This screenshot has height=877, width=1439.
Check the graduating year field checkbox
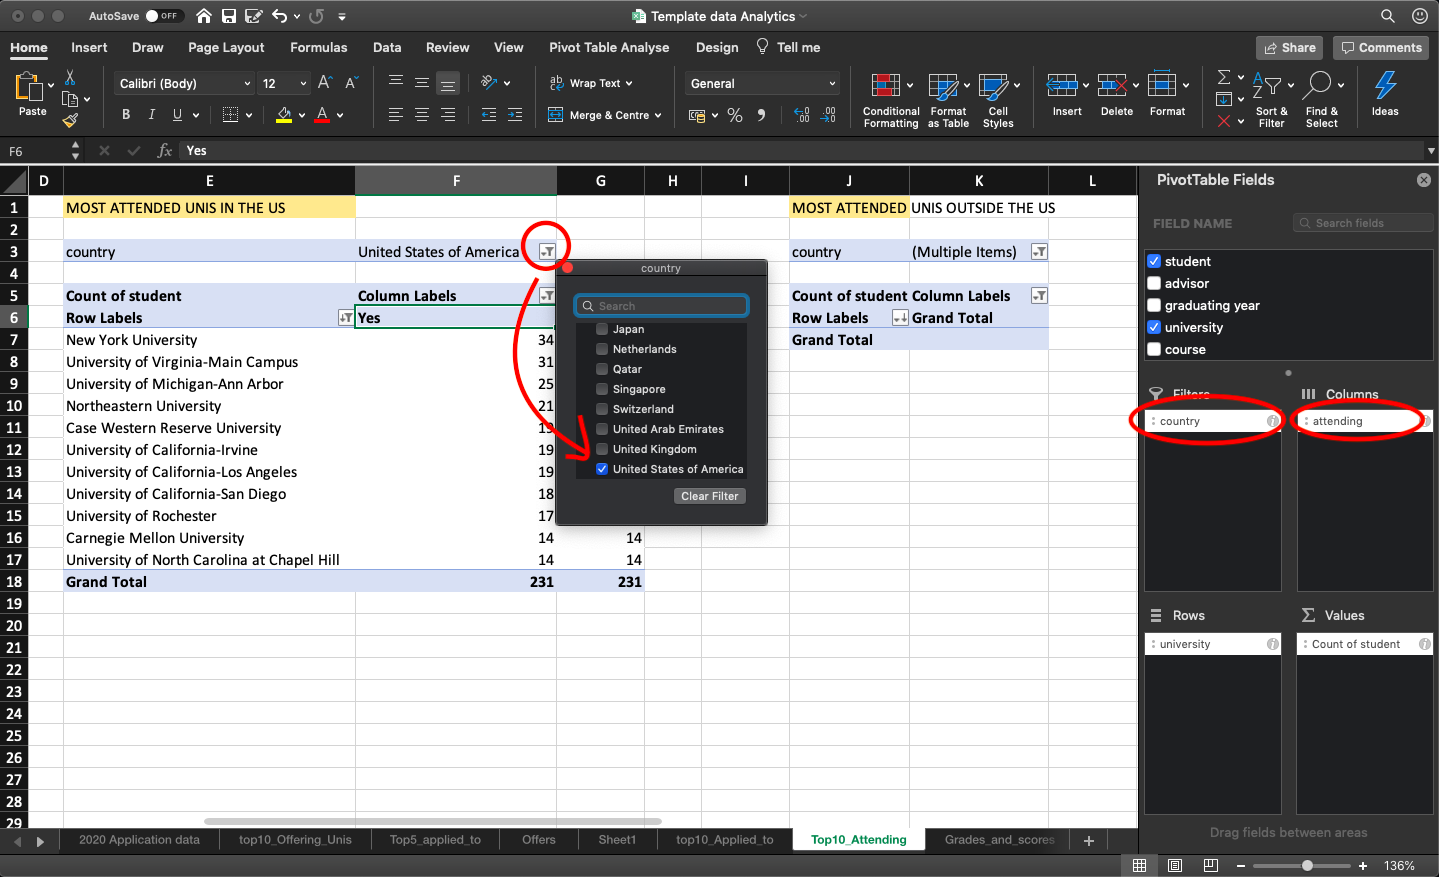click(1154, 305)
